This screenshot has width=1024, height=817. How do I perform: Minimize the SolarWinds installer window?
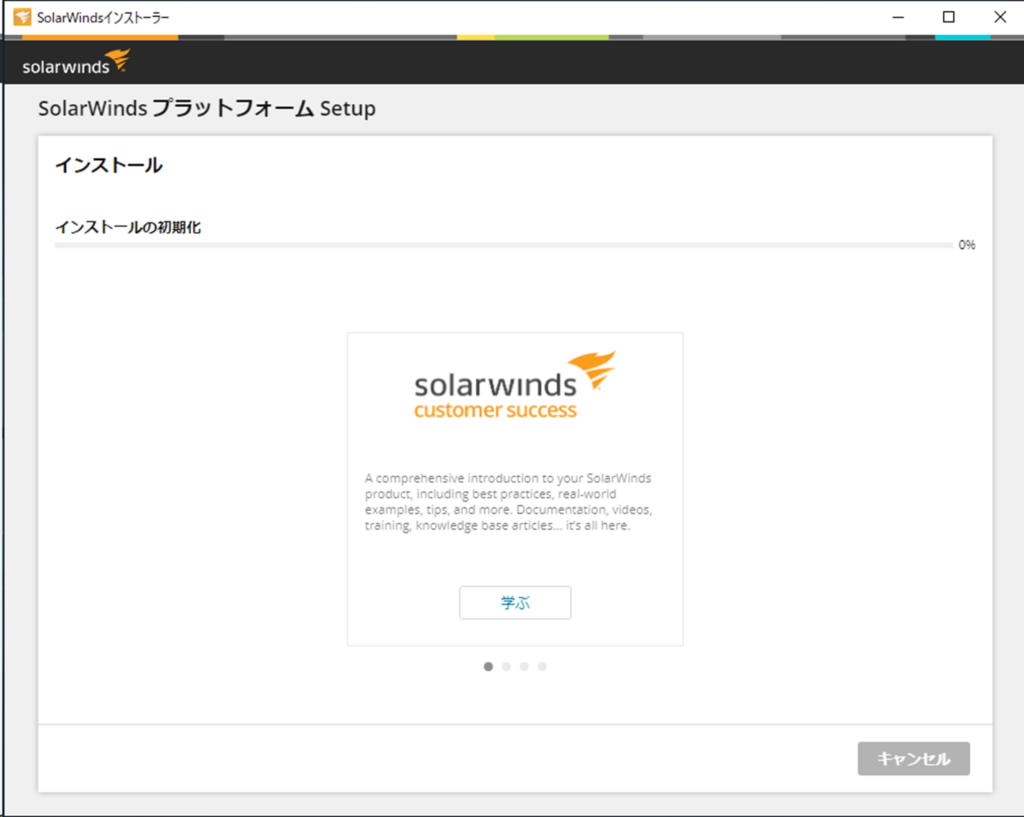[898, 17]
